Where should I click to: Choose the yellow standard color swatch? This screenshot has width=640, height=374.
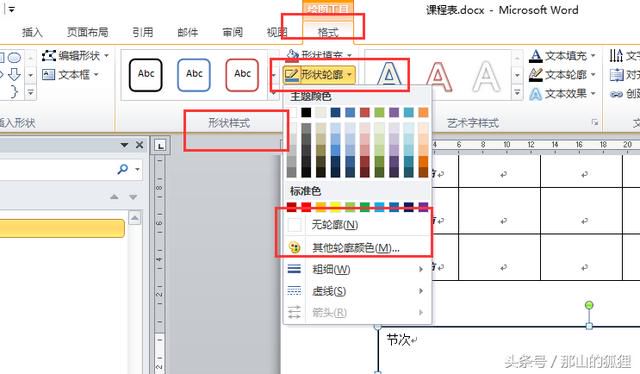click(335, 207)
